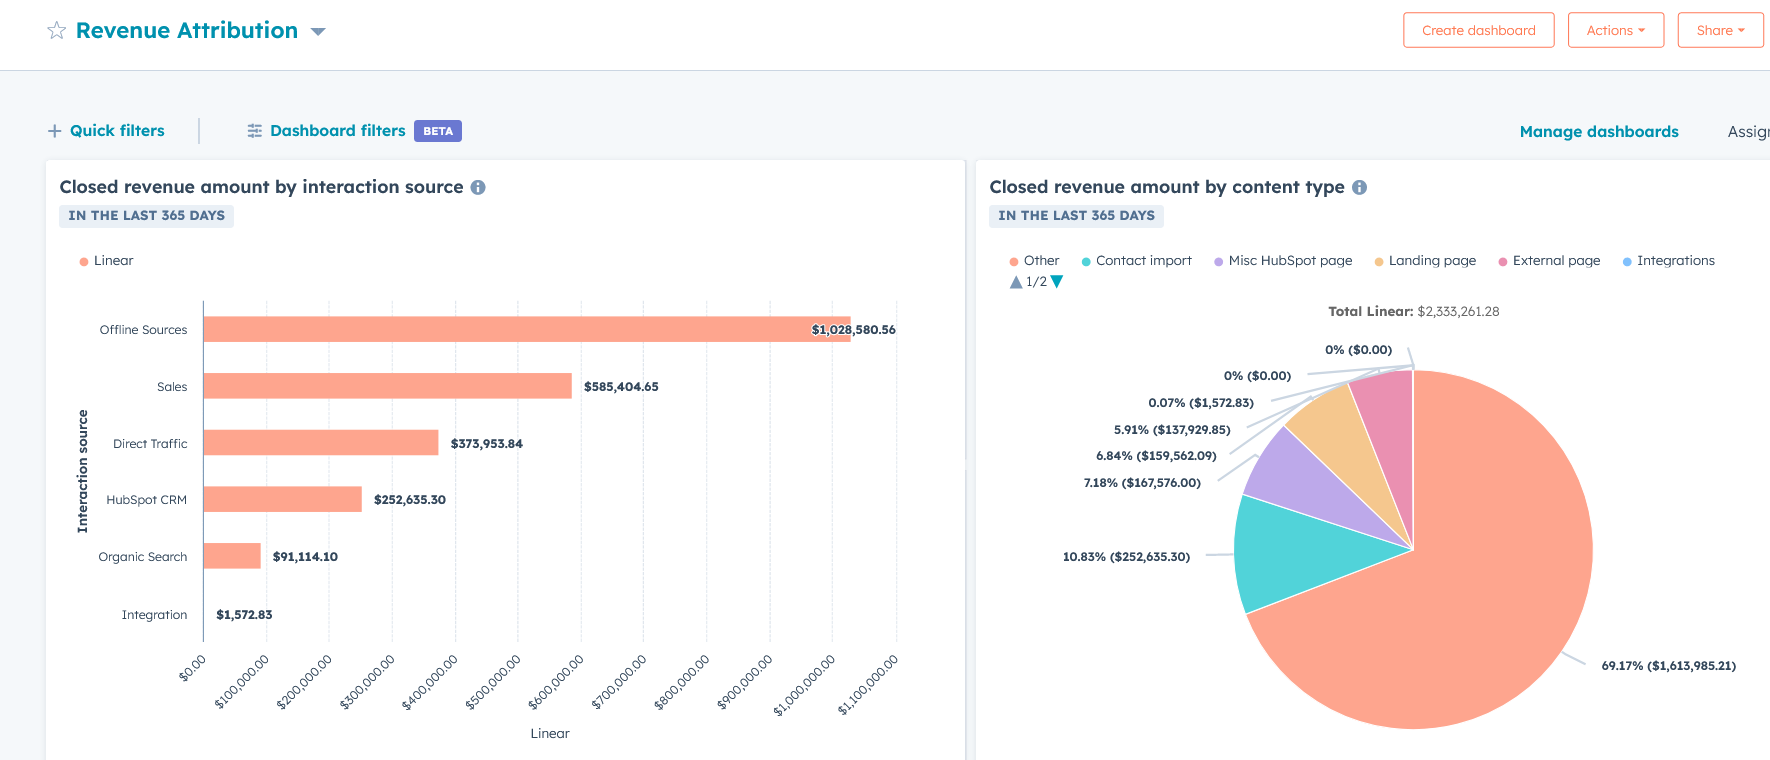Click the $1,572.83 Integration value label
This screenshot has height=760, width=1770.
[244, 615]
